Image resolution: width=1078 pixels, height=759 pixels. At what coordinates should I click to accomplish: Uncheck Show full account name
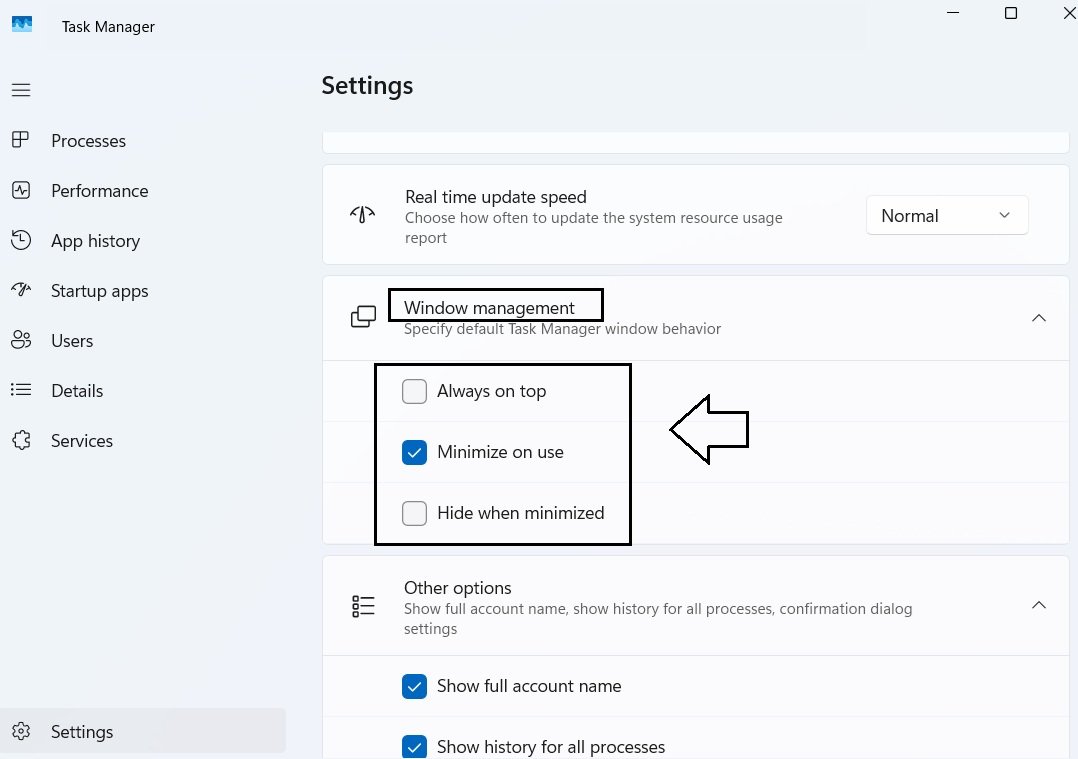(x=415, y=686)
